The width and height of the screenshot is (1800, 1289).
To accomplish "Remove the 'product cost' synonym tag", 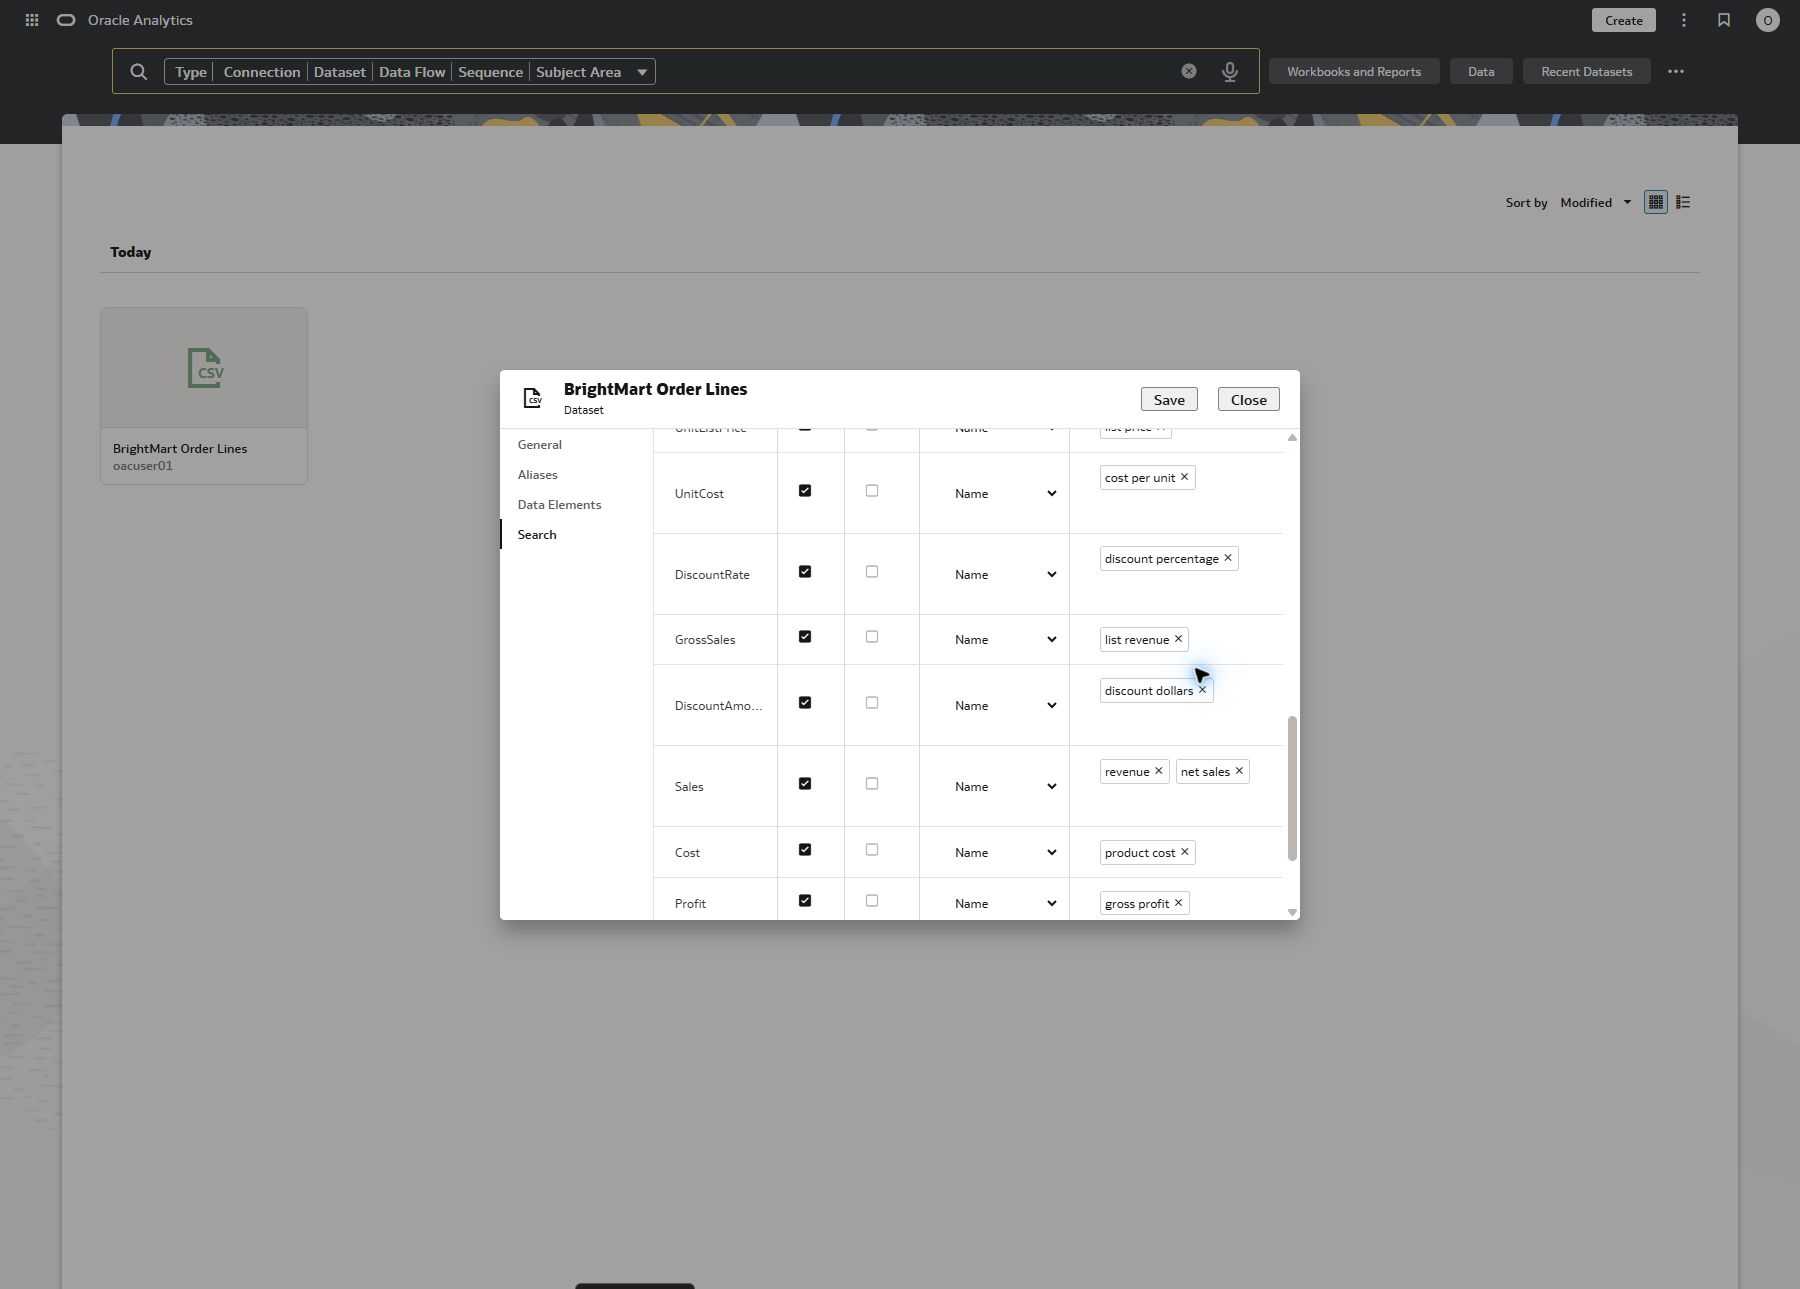I will coord(1185,852).
